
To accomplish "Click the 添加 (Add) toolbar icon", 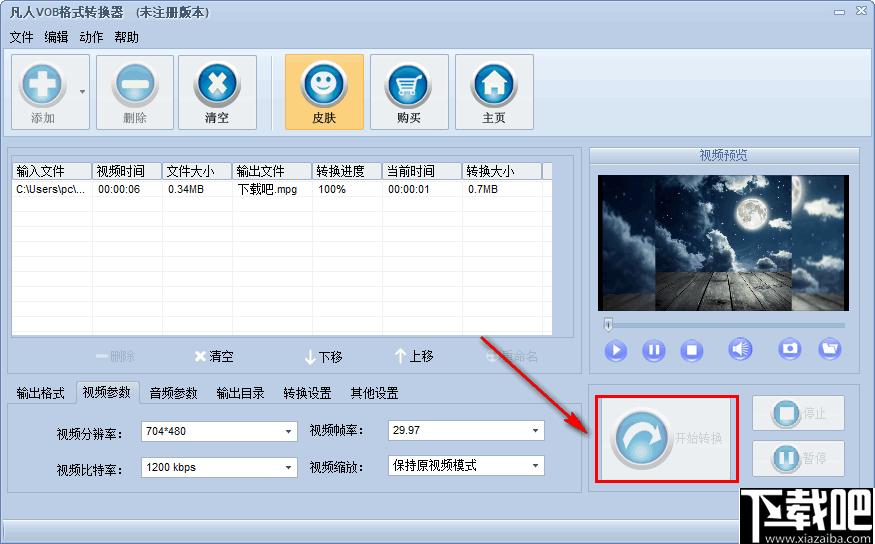I will coord(42,86).
